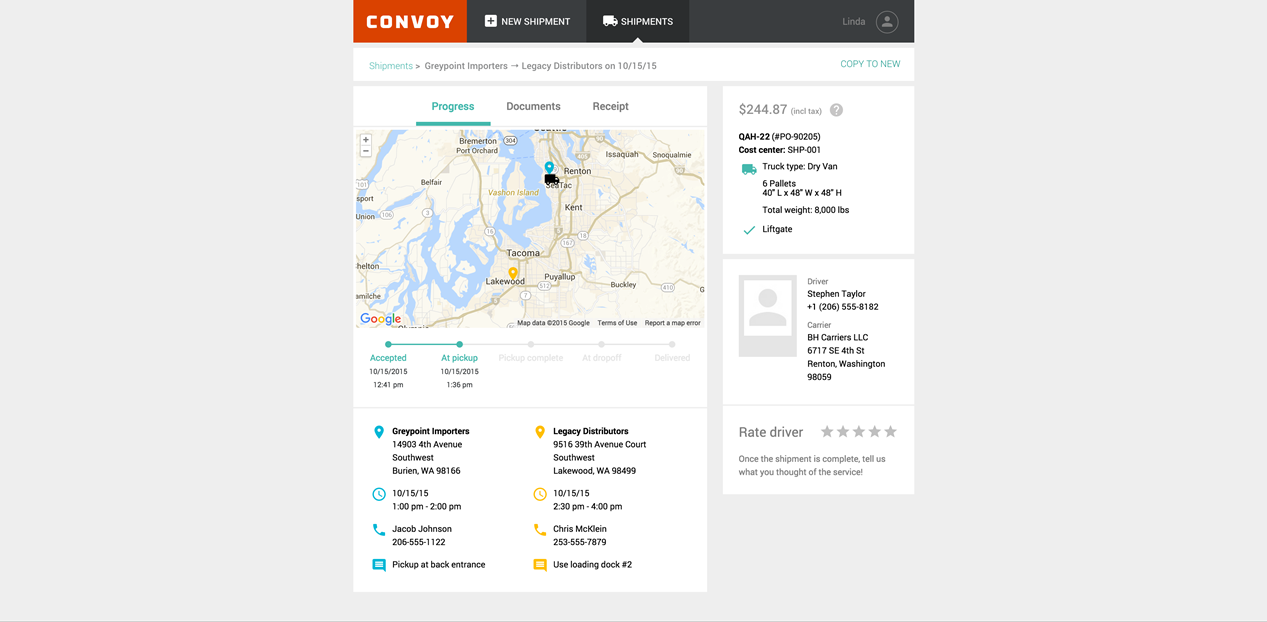Image resolution: width=1267 pixels, height=622 pixels.
Task: Start a NEW SHIPMENT
Action: coord(526,20)
